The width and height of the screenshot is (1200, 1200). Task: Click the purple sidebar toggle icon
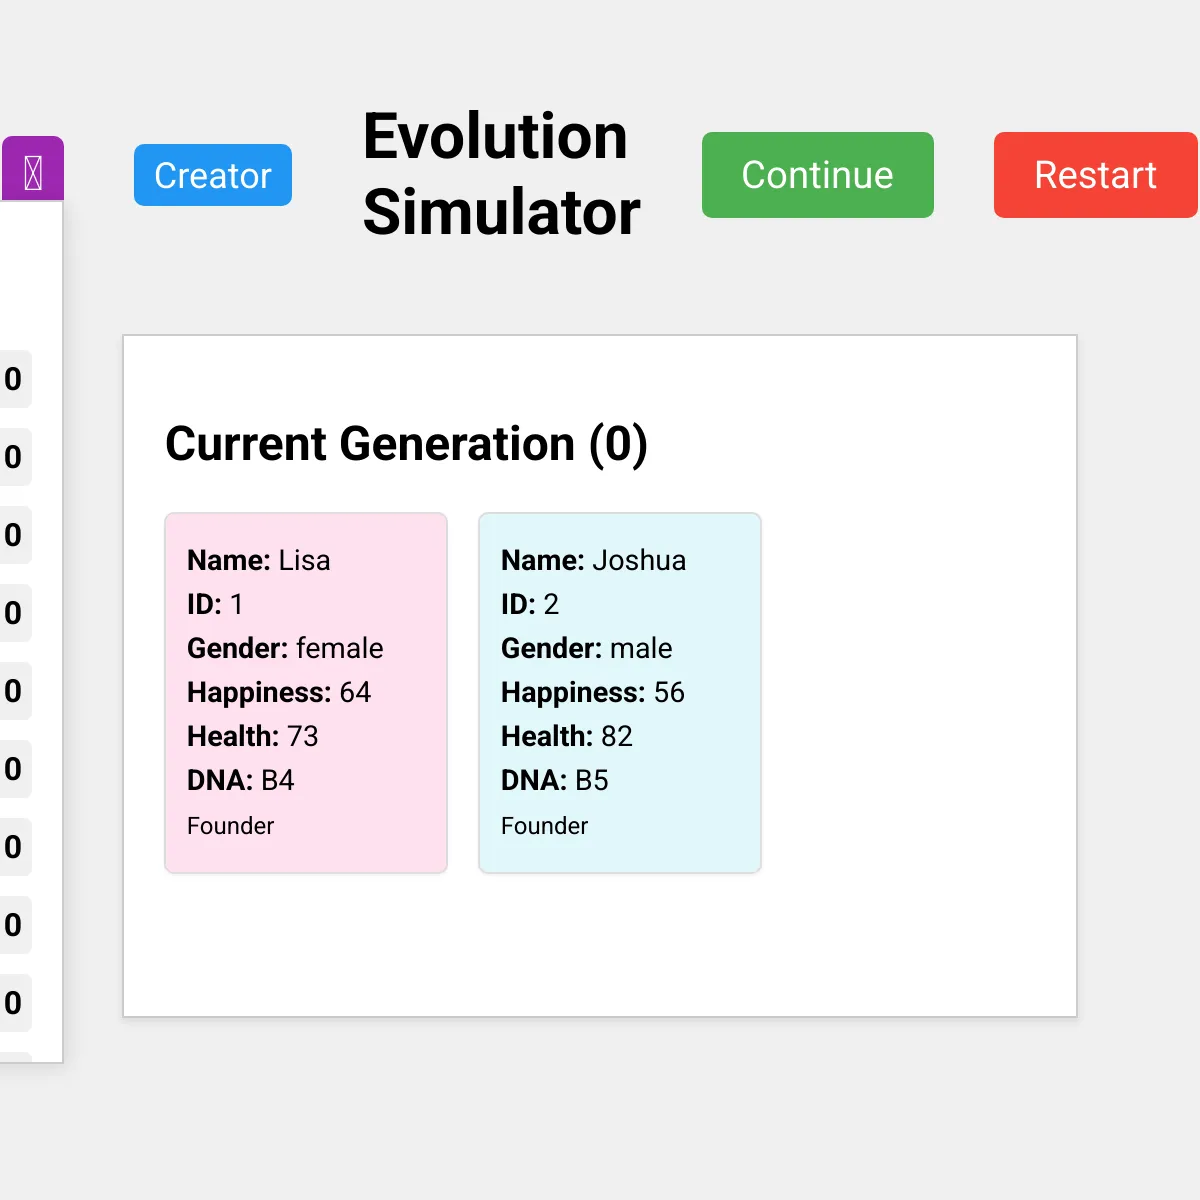tap(33, 172)
